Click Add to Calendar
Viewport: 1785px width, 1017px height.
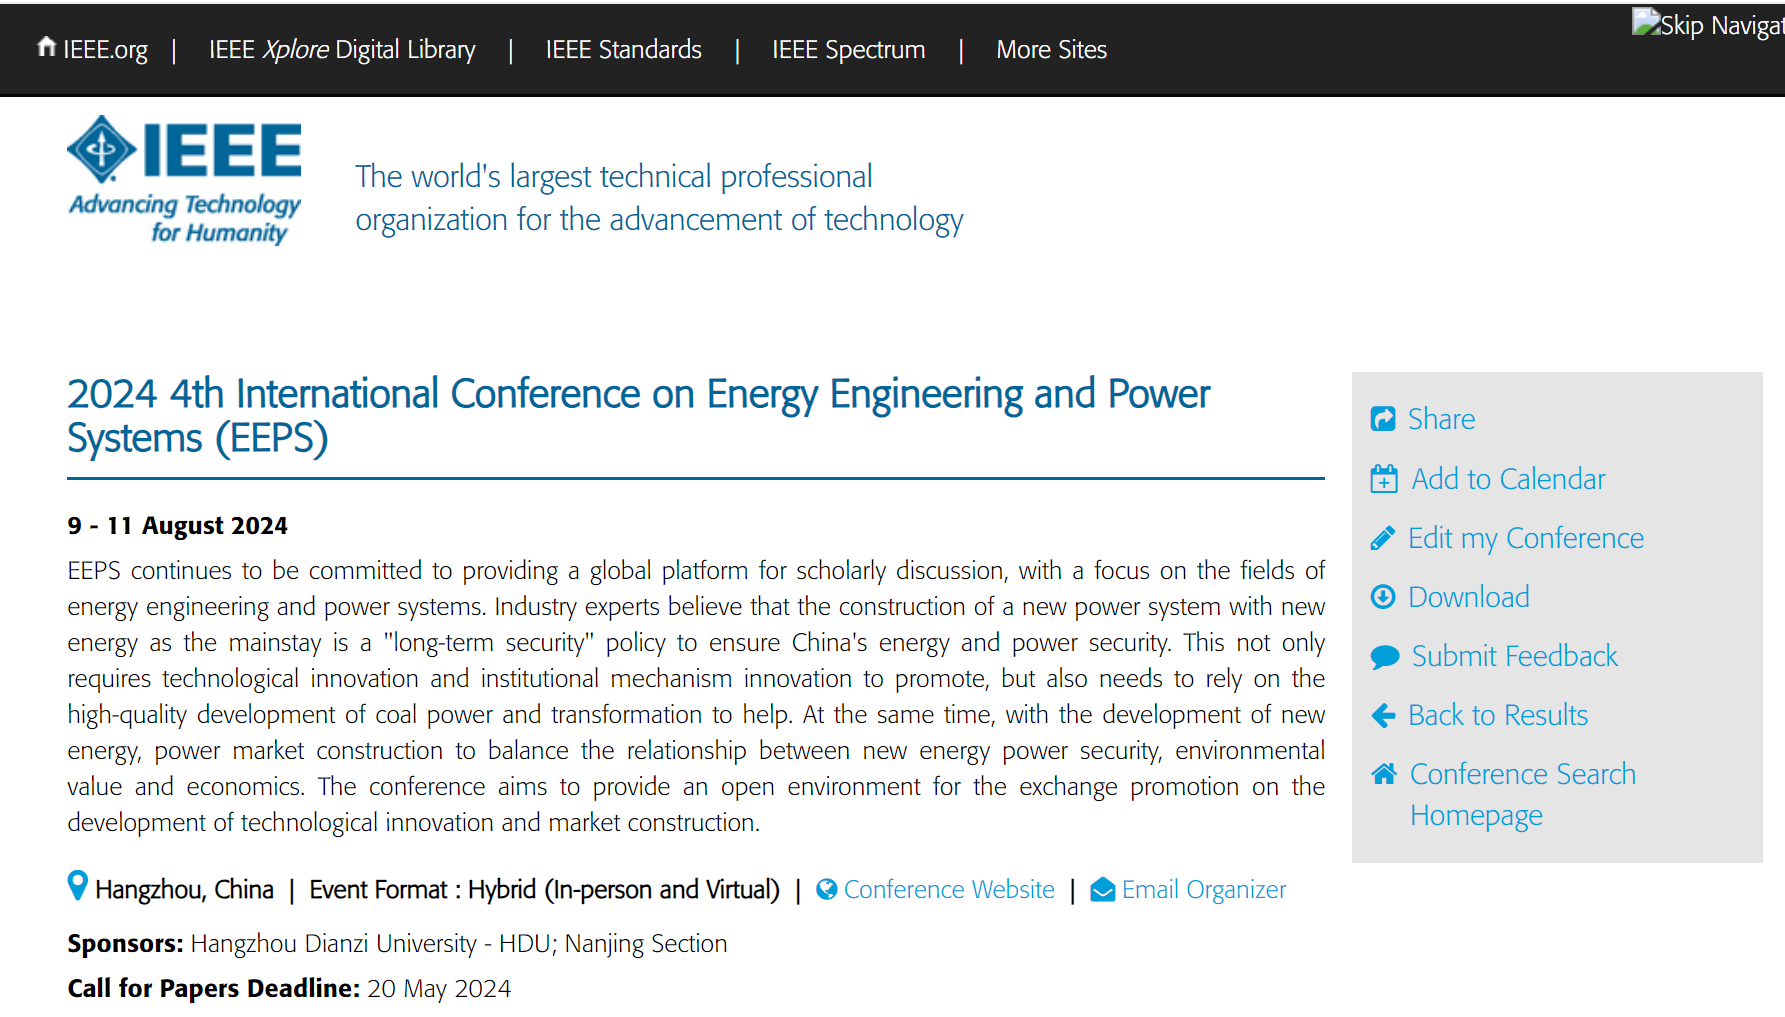point(1508,479)
